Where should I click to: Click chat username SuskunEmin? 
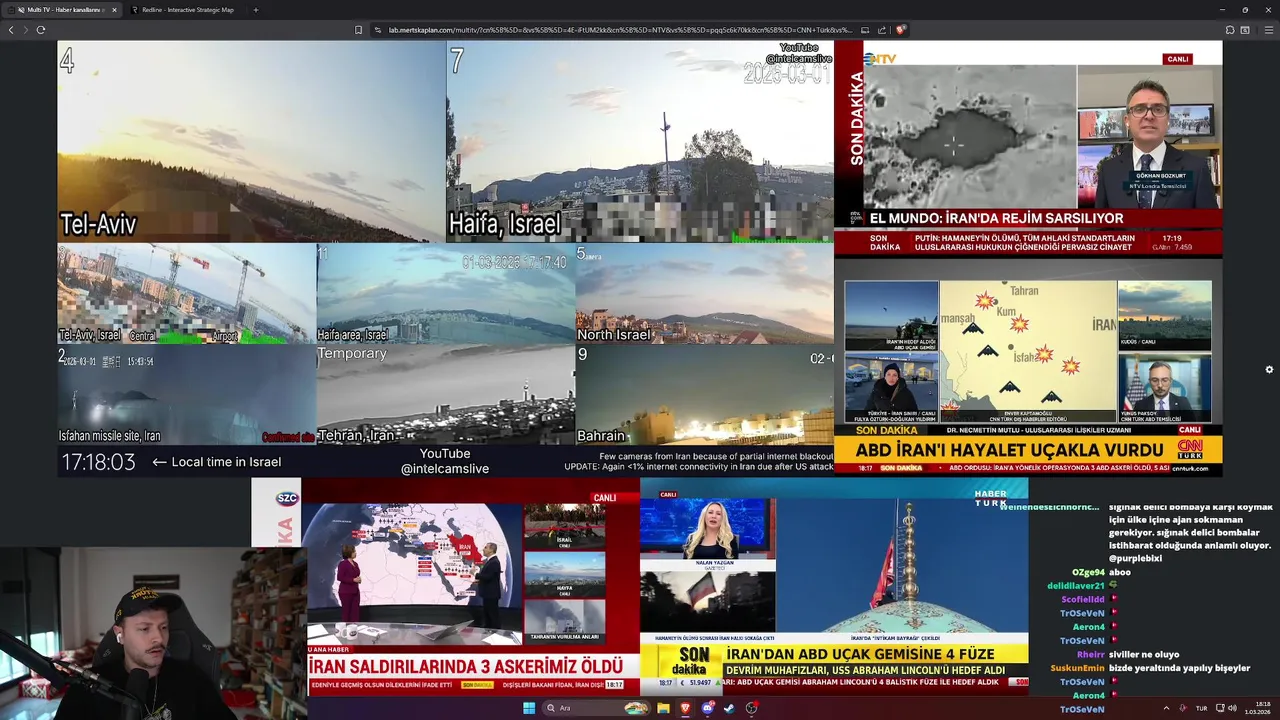1077,668
